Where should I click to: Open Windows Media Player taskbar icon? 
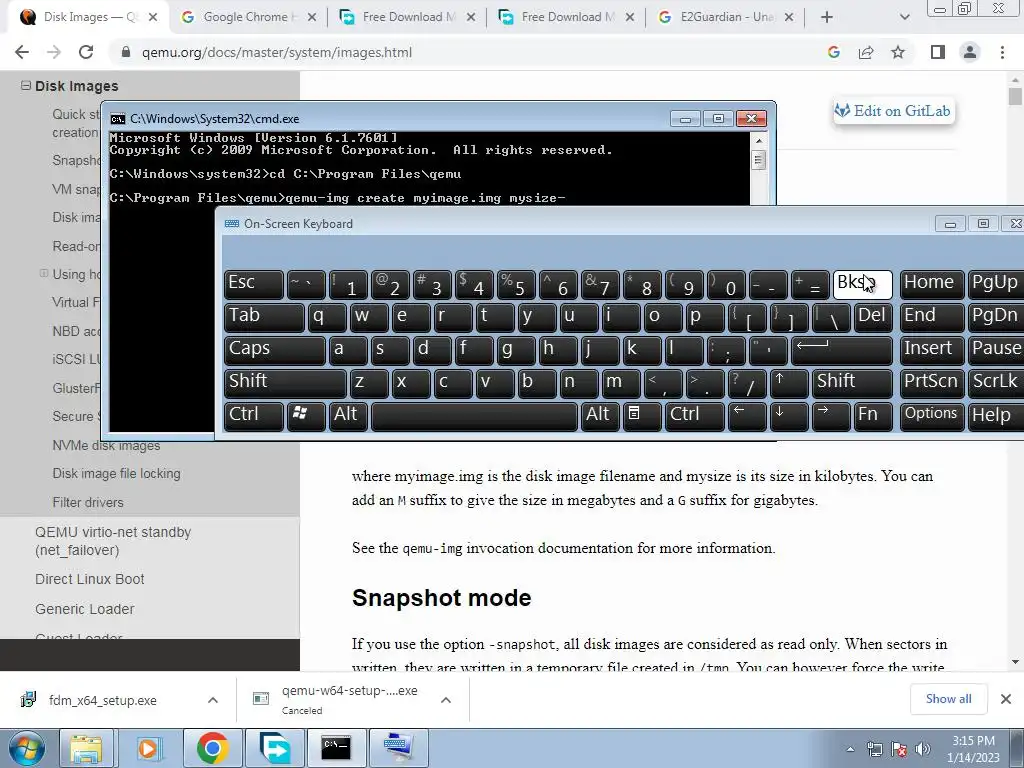pyautogui.click(x=148, y=748)
